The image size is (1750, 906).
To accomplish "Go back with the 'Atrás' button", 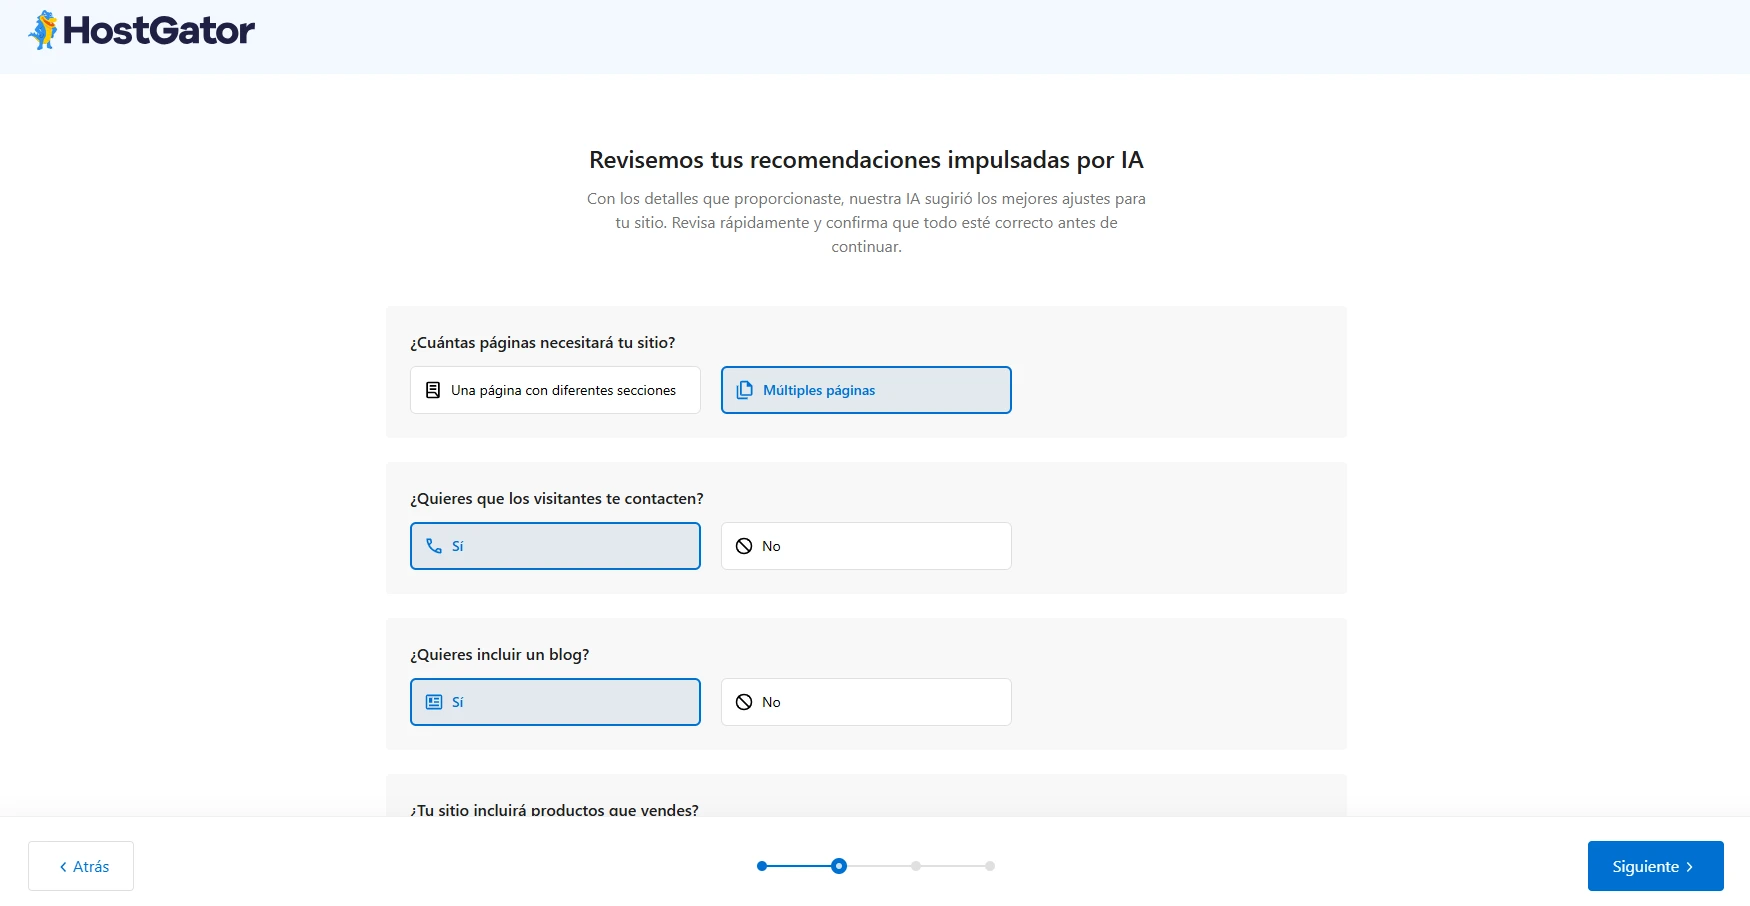I will (81, 866).
